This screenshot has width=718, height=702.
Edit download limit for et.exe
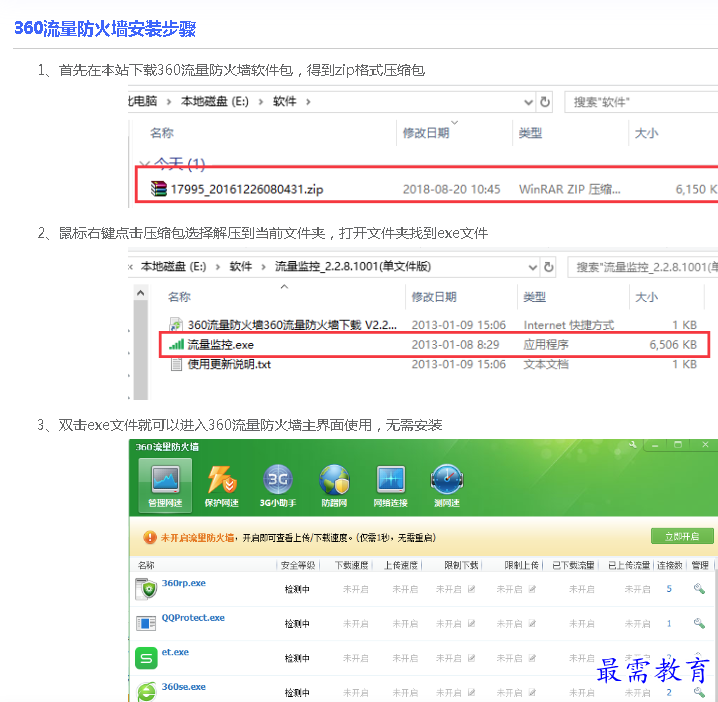coord(471,658)
